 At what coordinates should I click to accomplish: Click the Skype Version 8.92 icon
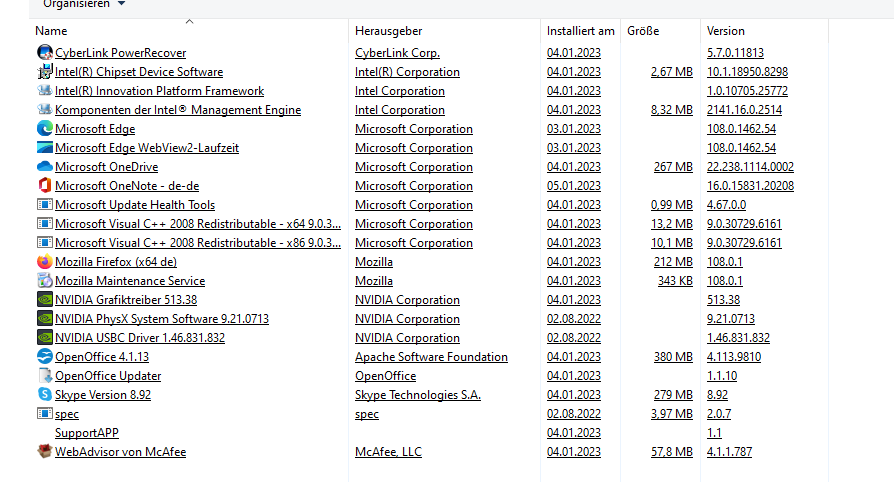point(44,395)
